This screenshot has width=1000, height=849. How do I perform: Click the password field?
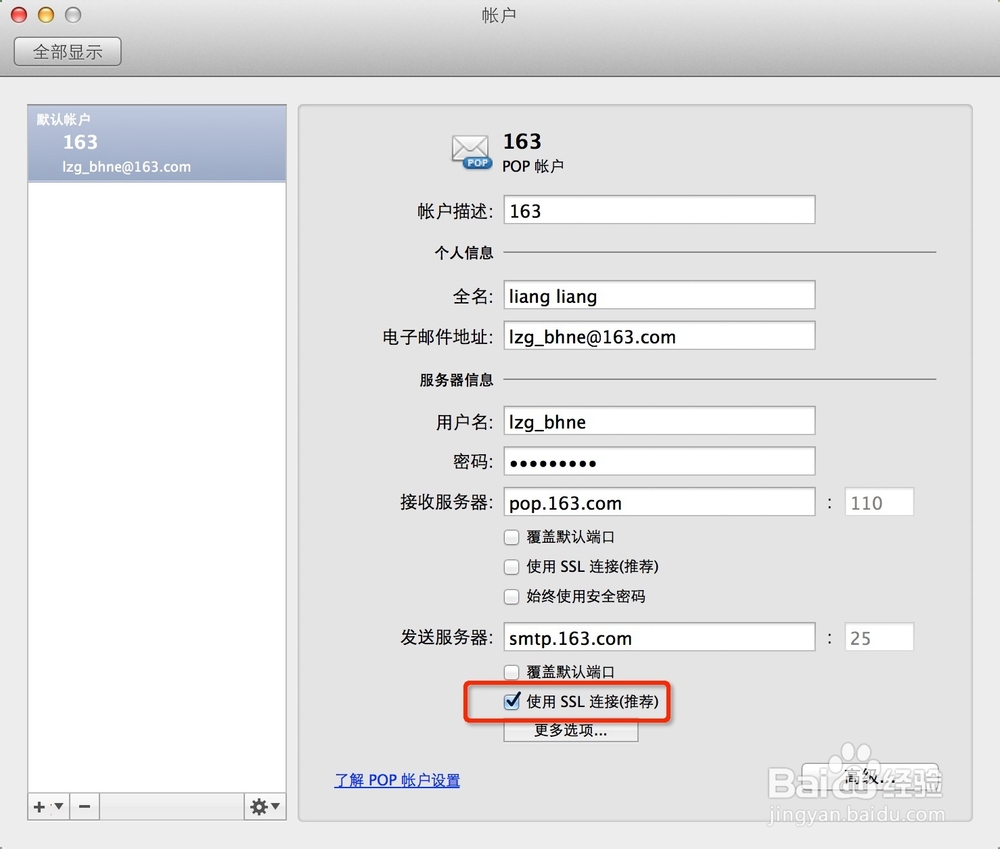pyautogui.click(x=659, y=461)
